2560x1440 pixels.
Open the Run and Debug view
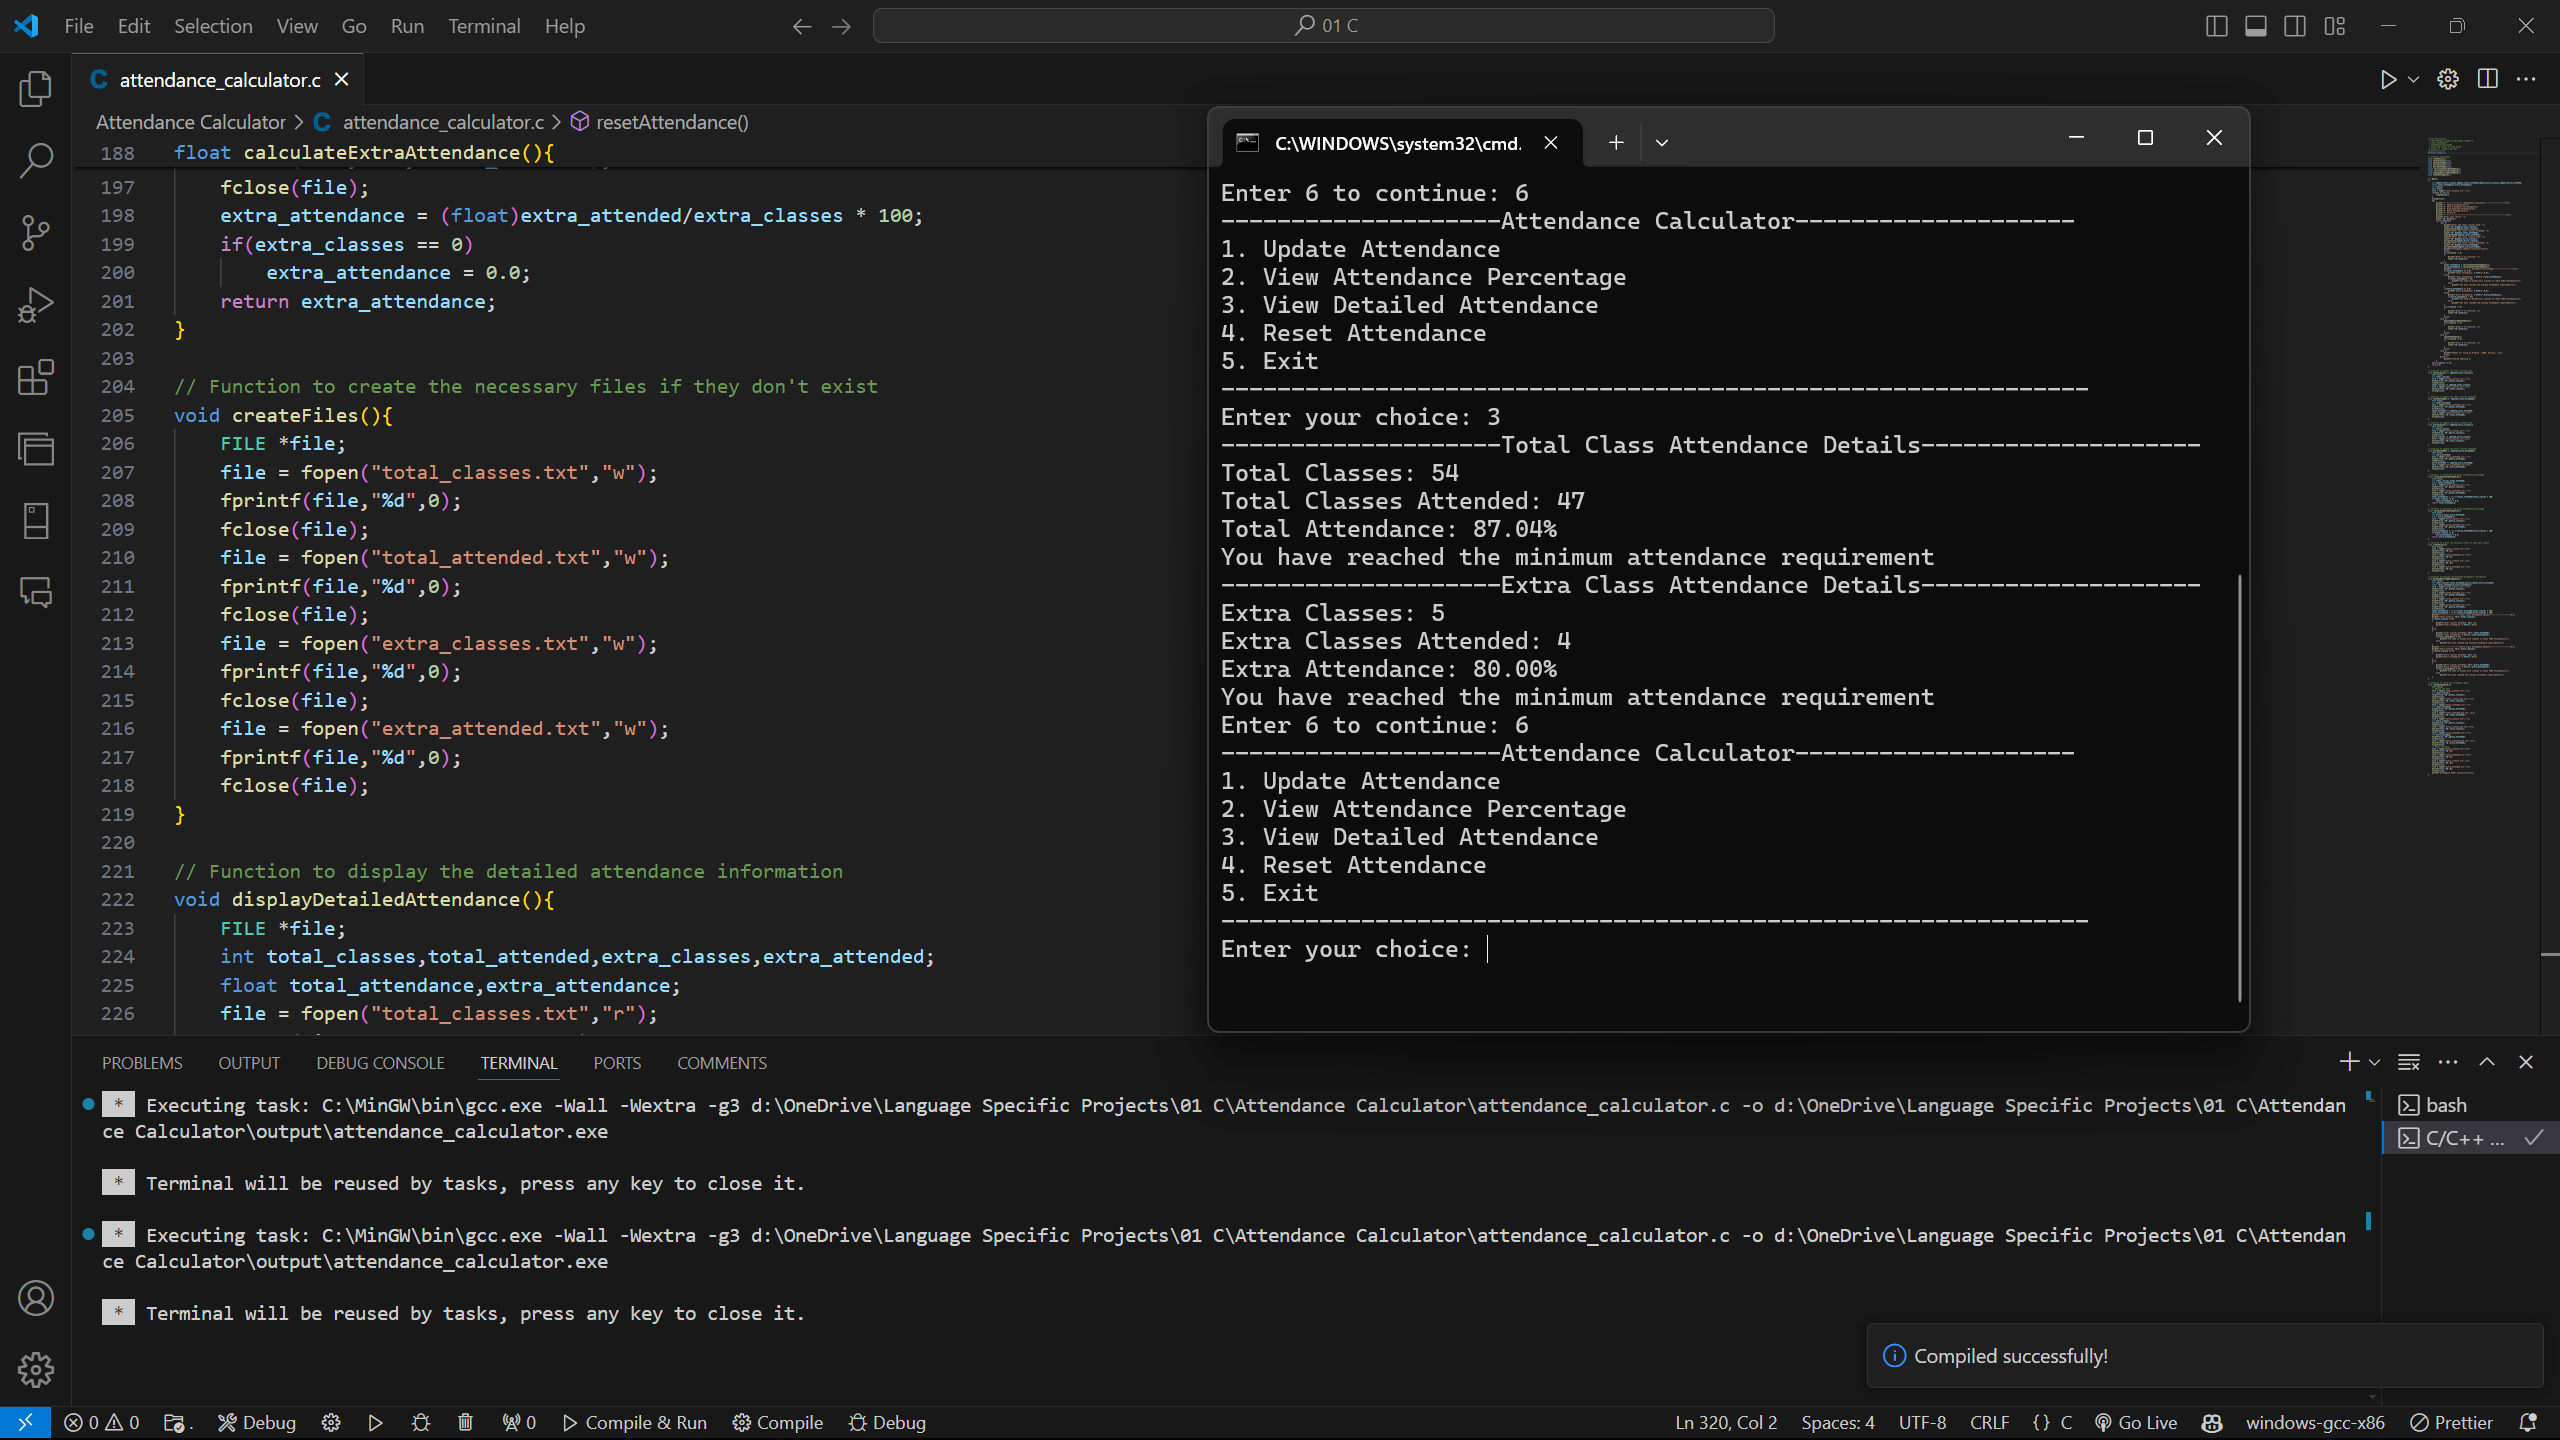click(36, 305)
